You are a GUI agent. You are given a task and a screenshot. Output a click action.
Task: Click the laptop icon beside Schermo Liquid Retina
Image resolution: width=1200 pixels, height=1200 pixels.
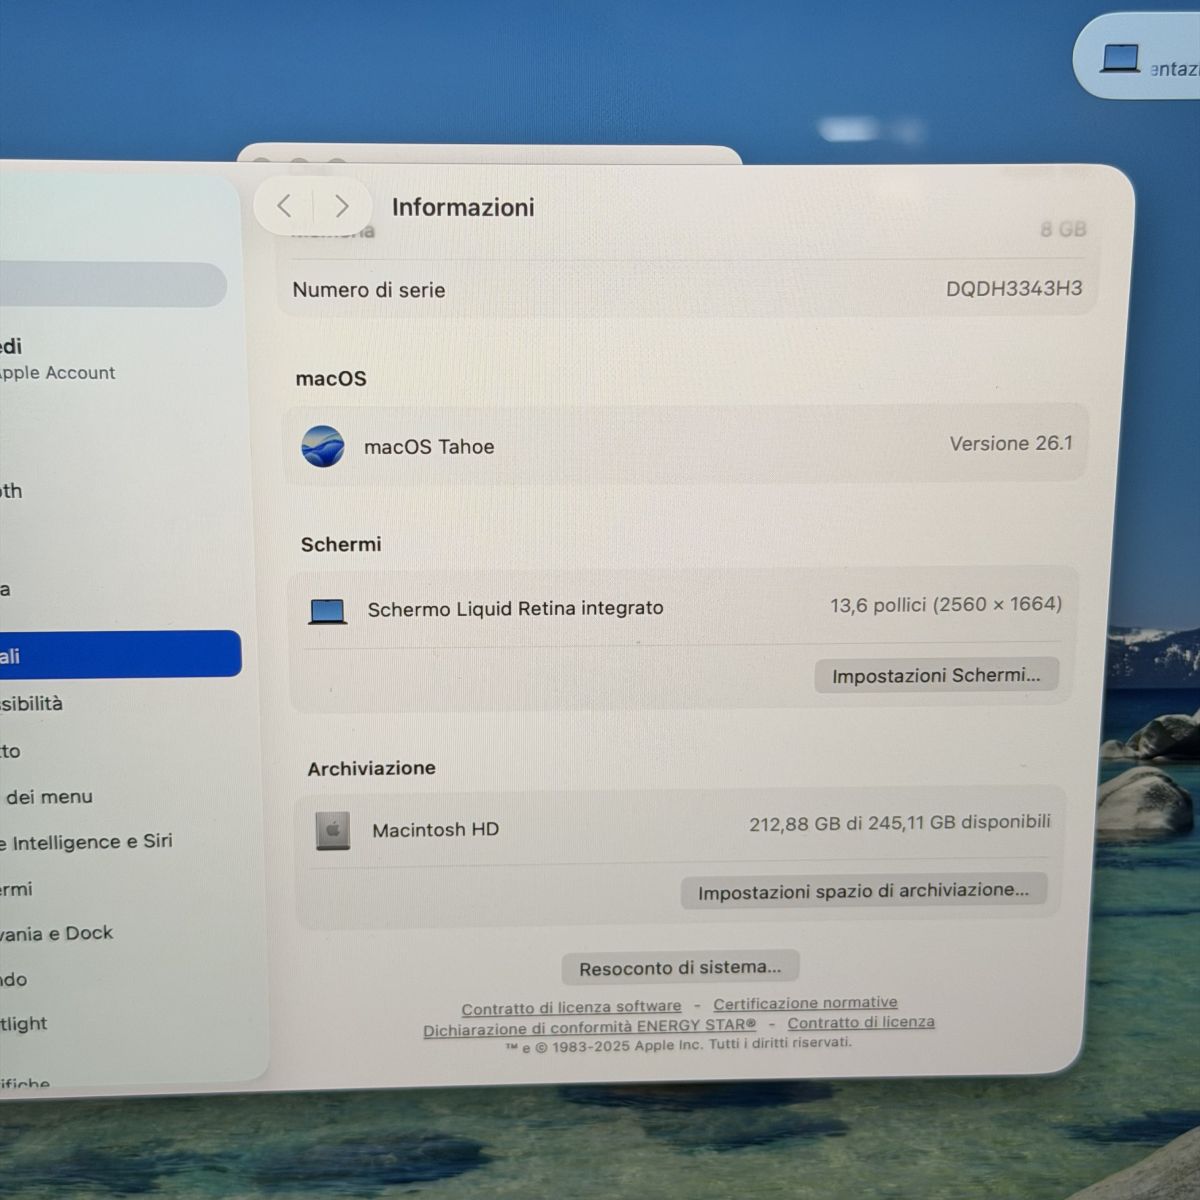coord(328,610)
